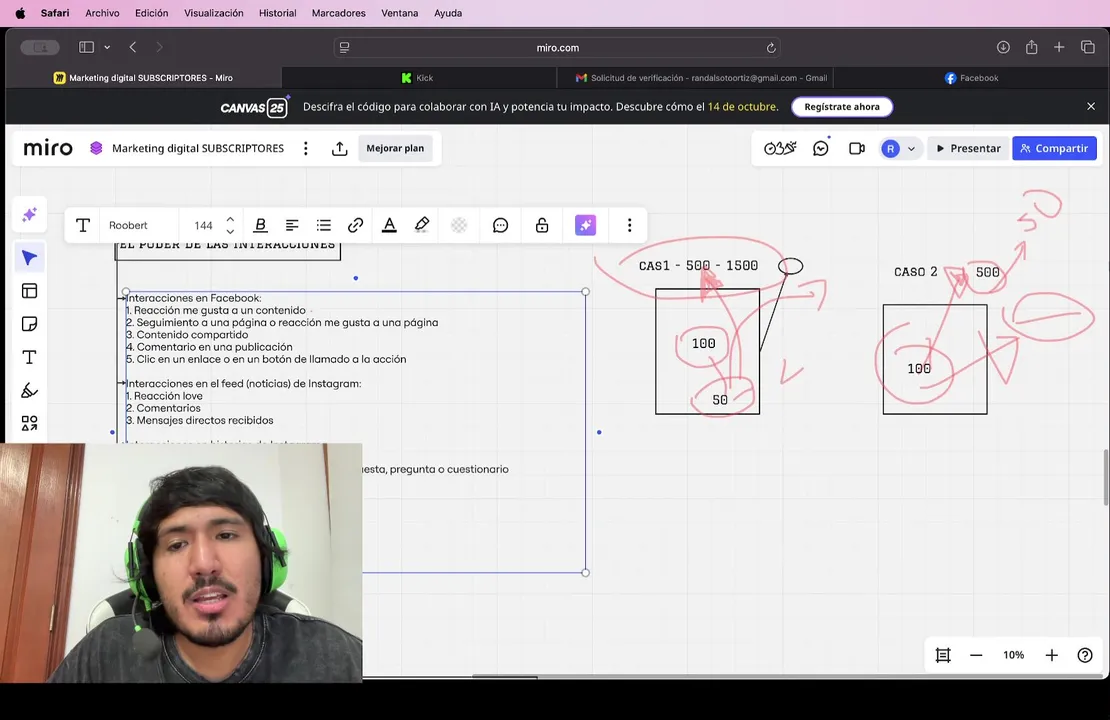Viewport: 1110px width, 720px height.
Task: Click the CASO 2 text label on canvas
Action: 915,272
